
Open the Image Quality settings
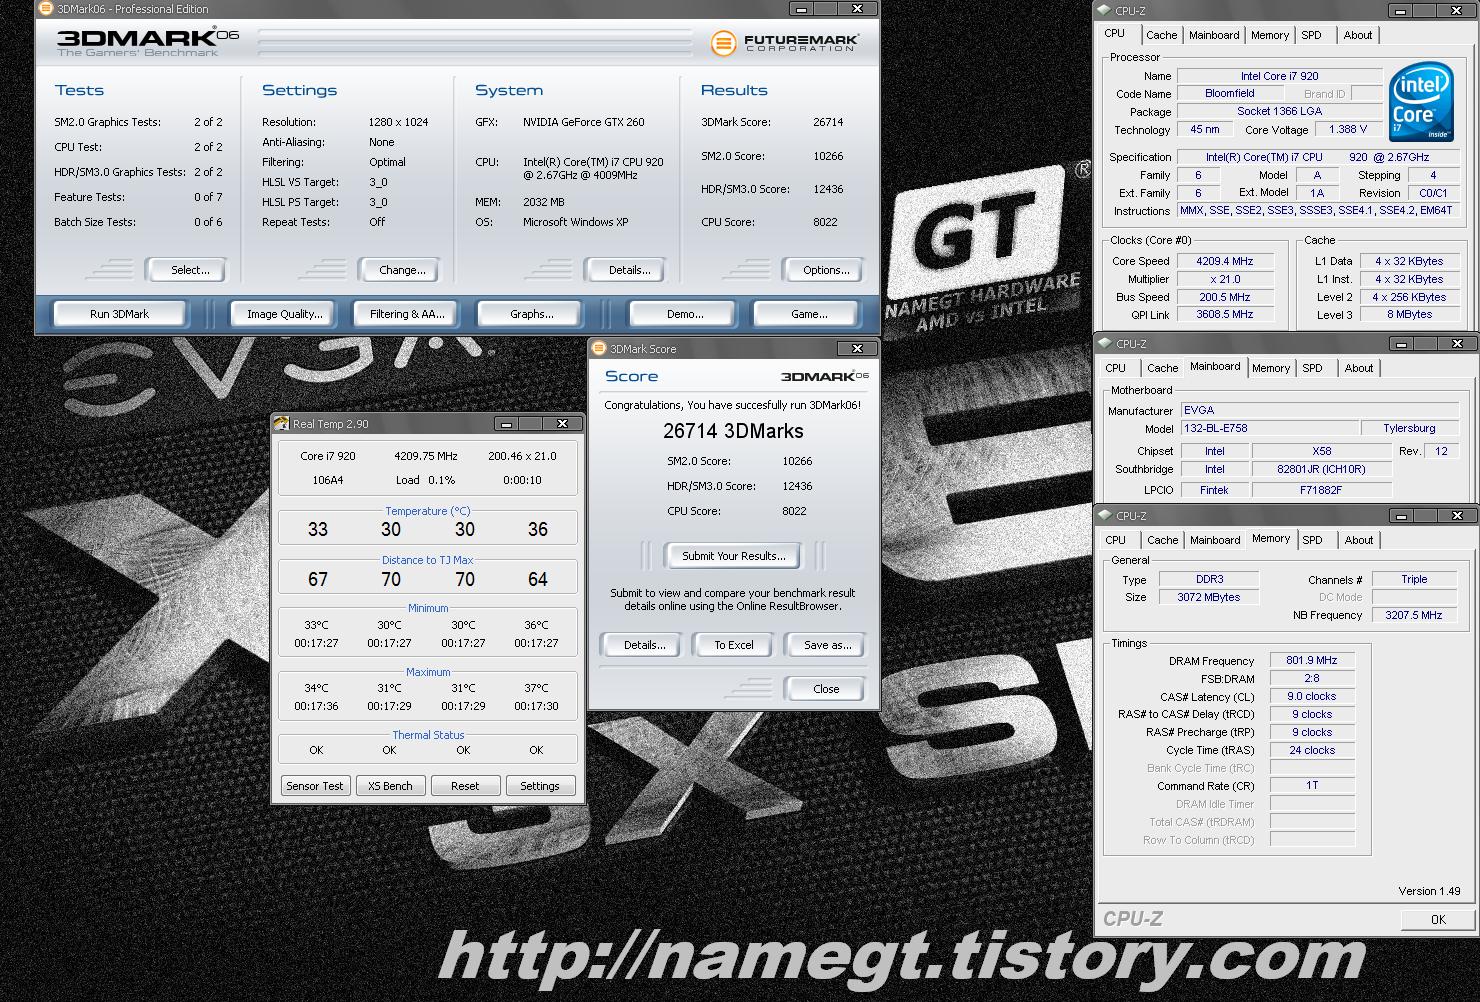coord(285,314)
